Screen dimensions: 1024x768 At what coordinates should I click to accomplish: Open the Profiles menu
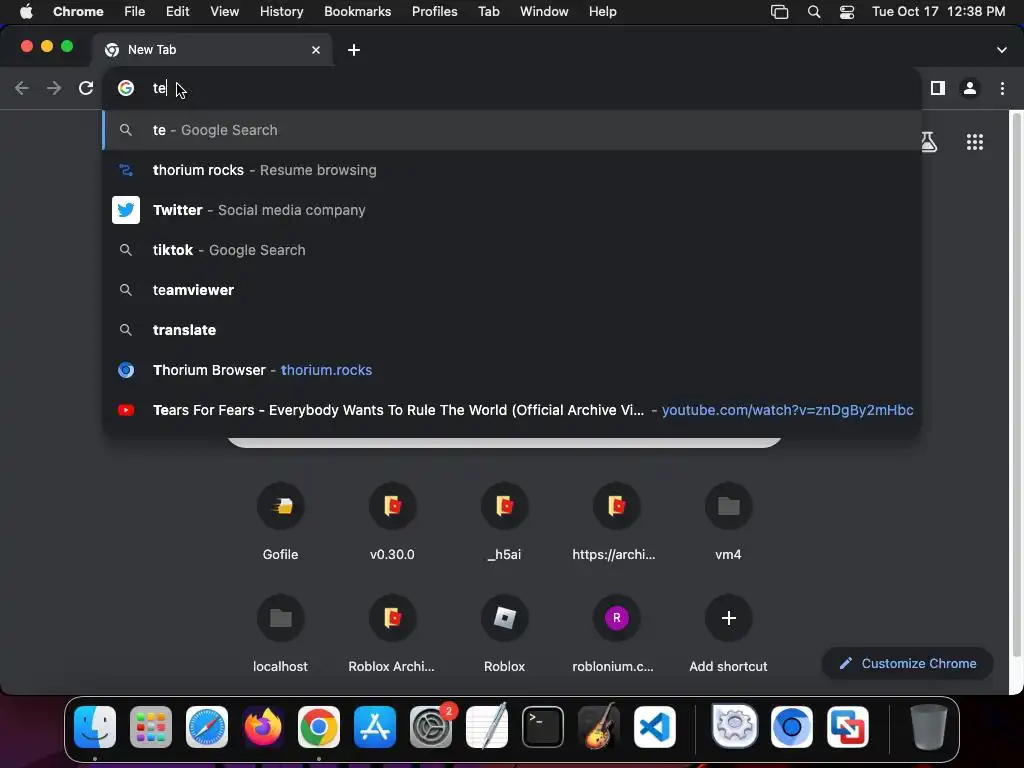coord(434,12)
